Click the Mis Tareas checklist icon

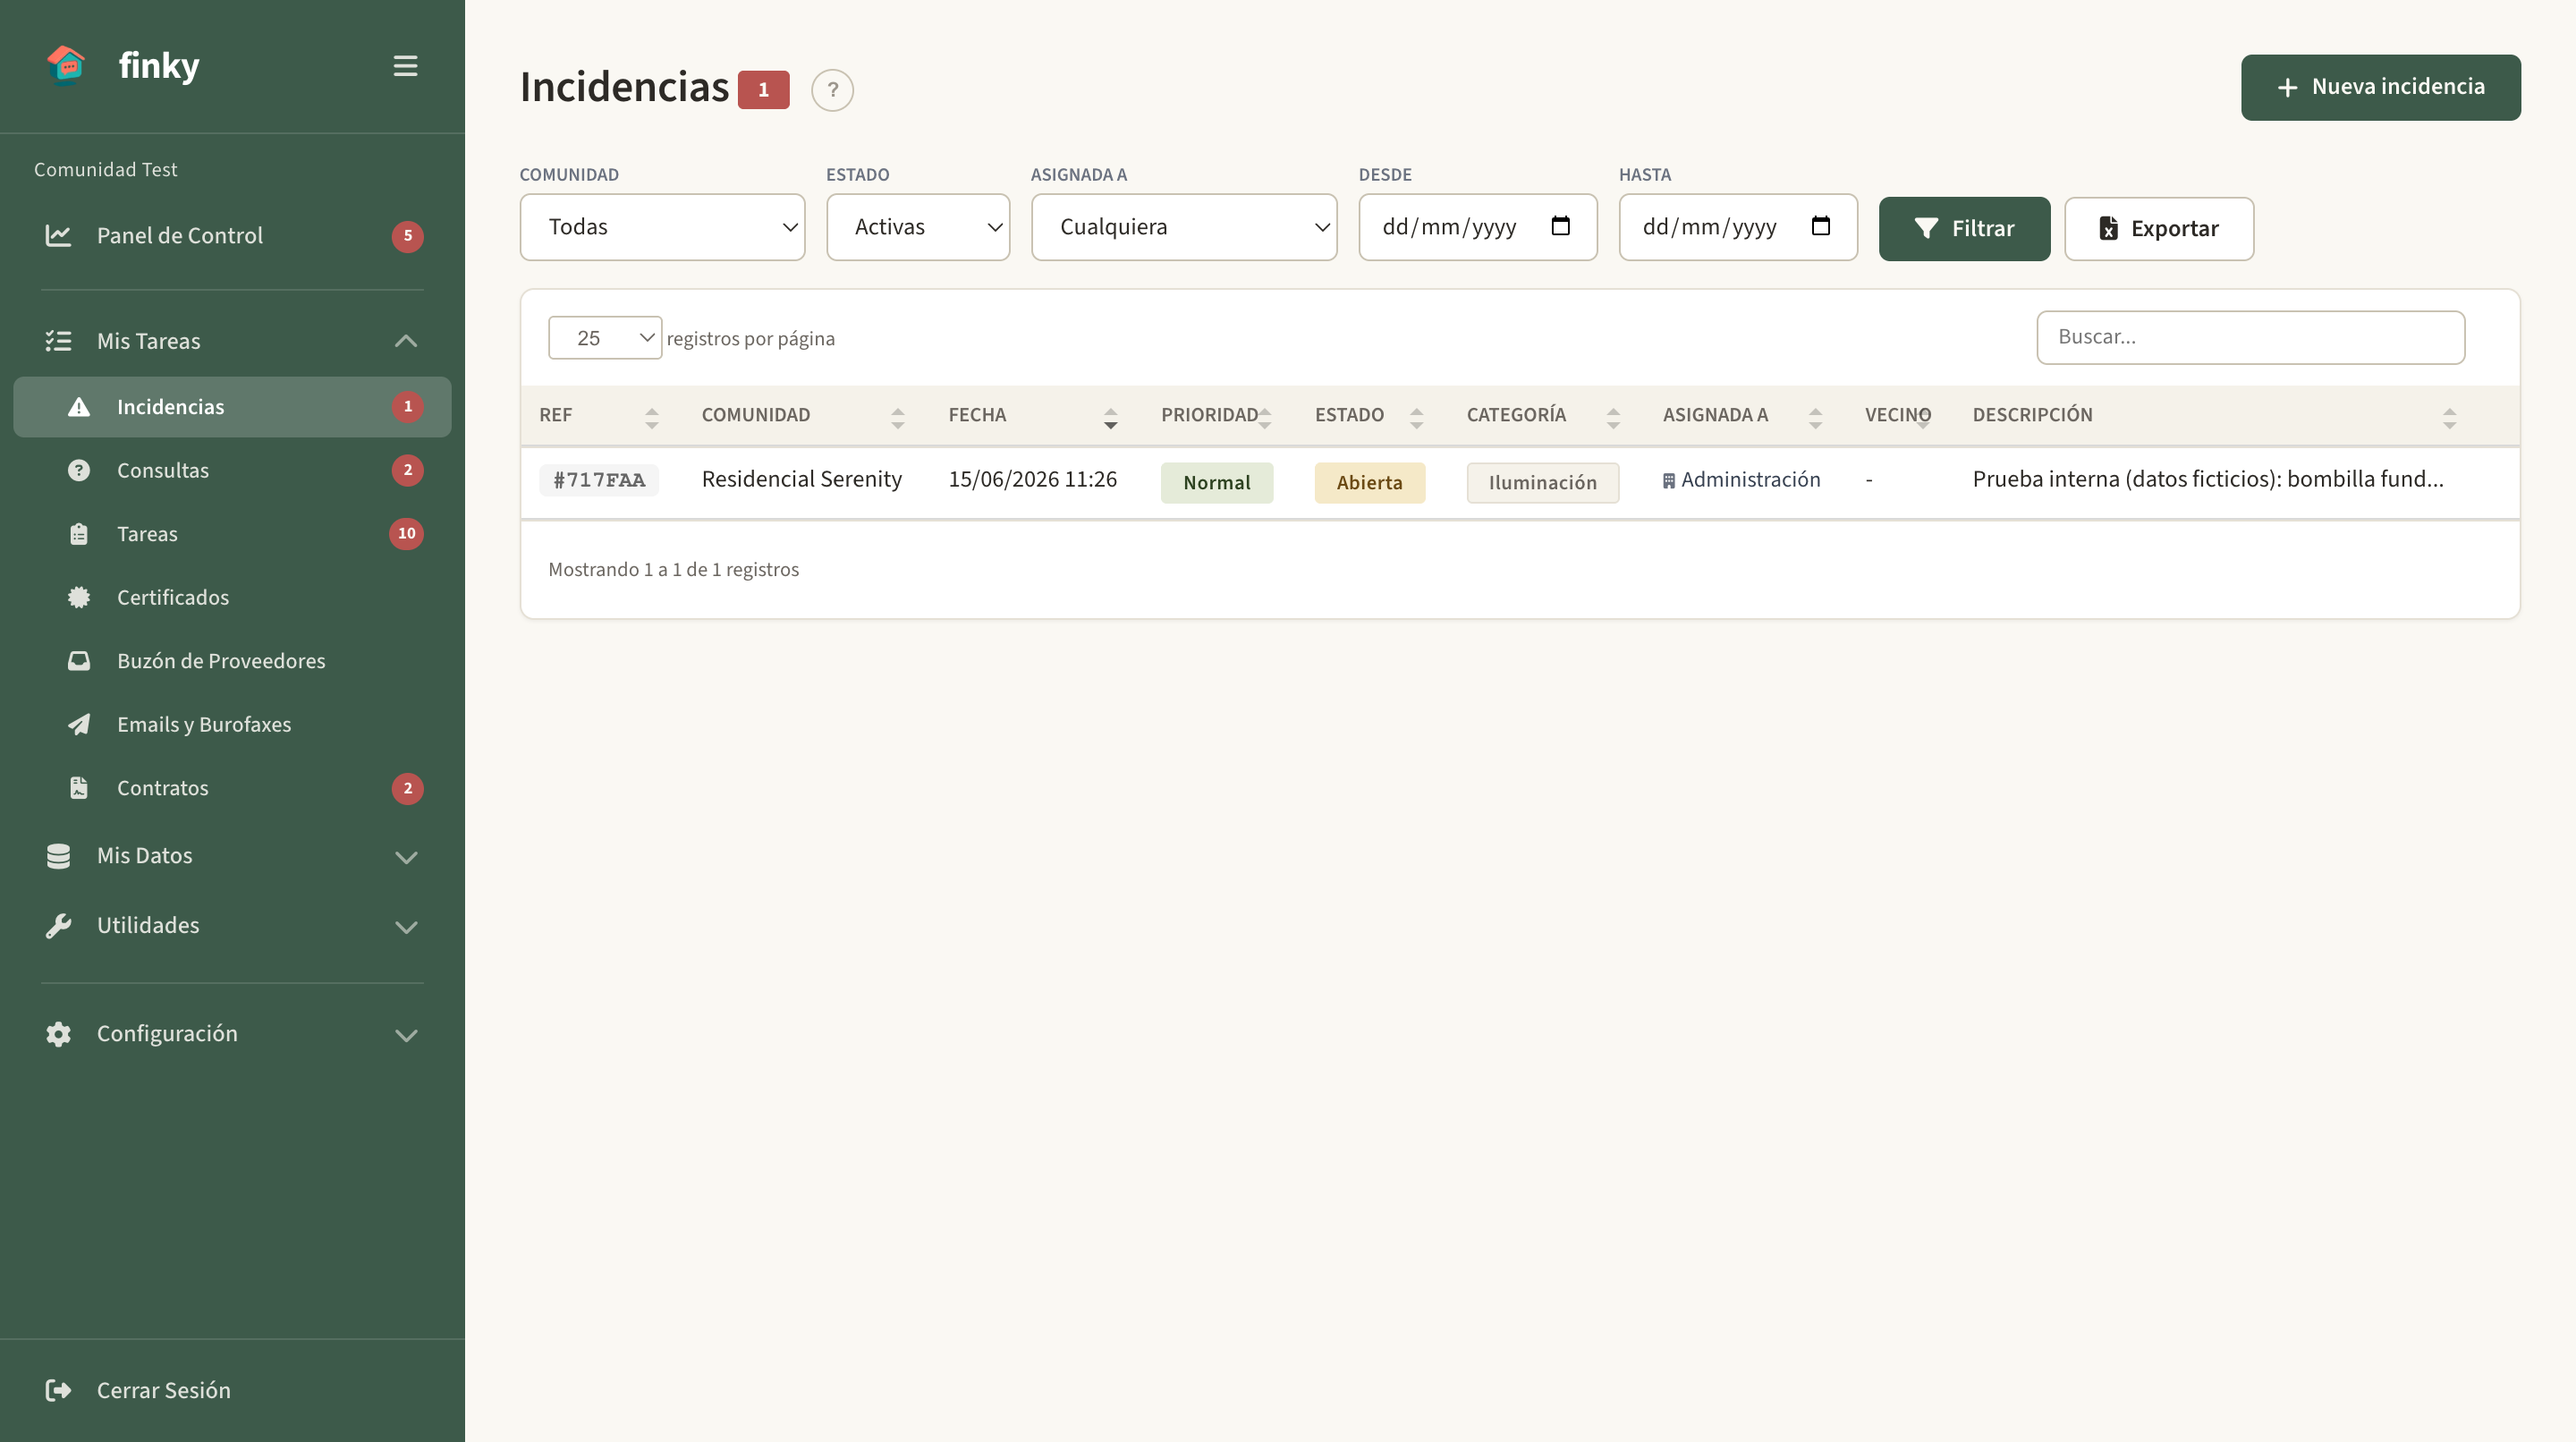58,341
